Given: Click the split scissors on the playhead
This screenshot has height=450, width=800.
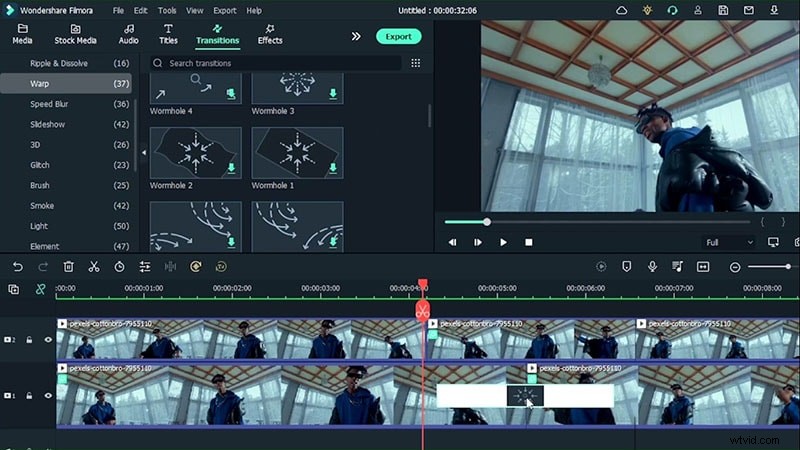Looking at the screenshot, I should point(422,311).
